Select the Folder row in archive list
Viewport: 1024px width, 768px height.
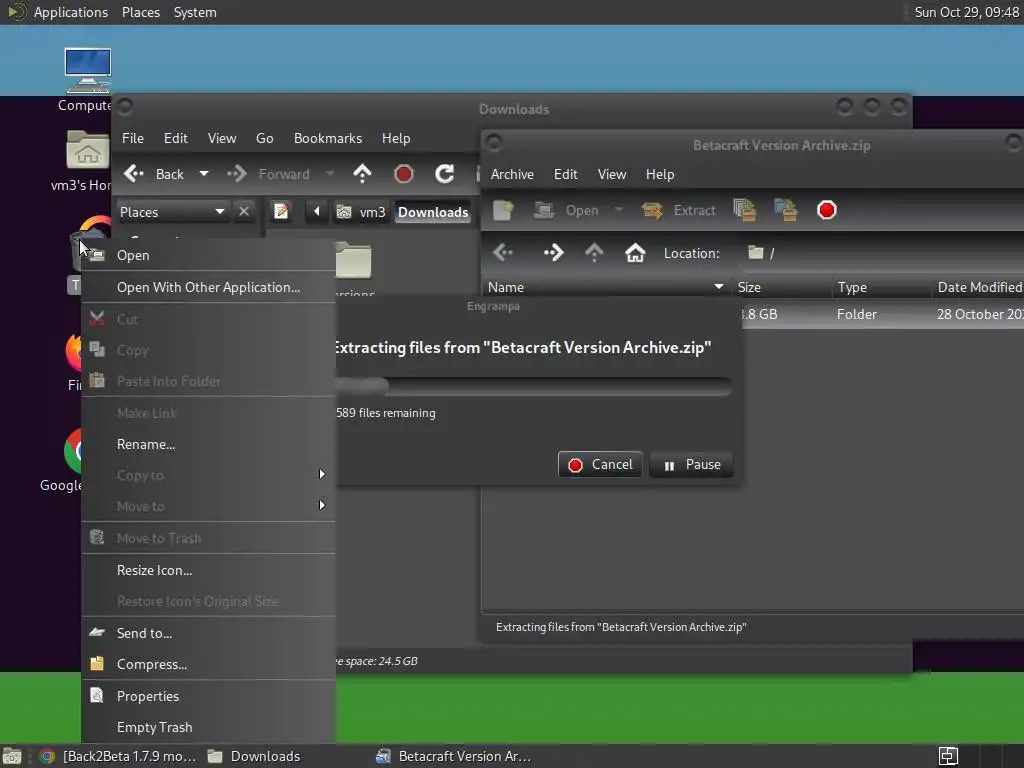click(x=882, y=314)
